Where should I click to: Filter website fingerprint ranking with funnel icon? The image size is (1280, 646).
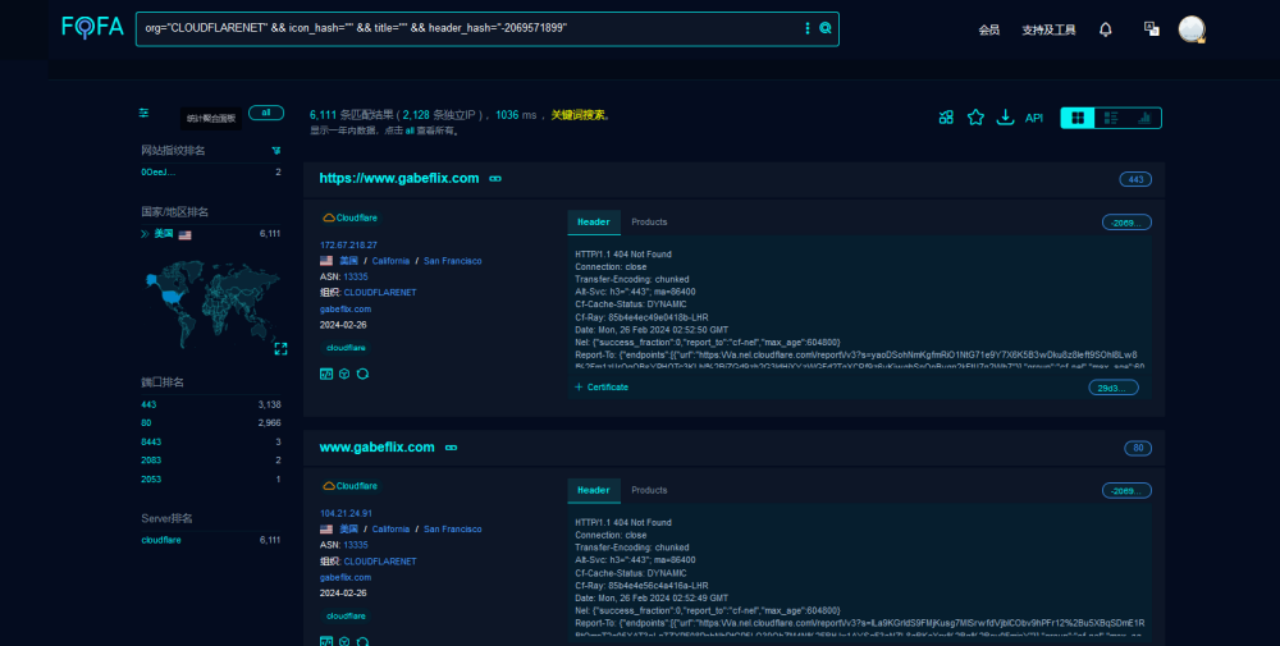tap(276, 150)
